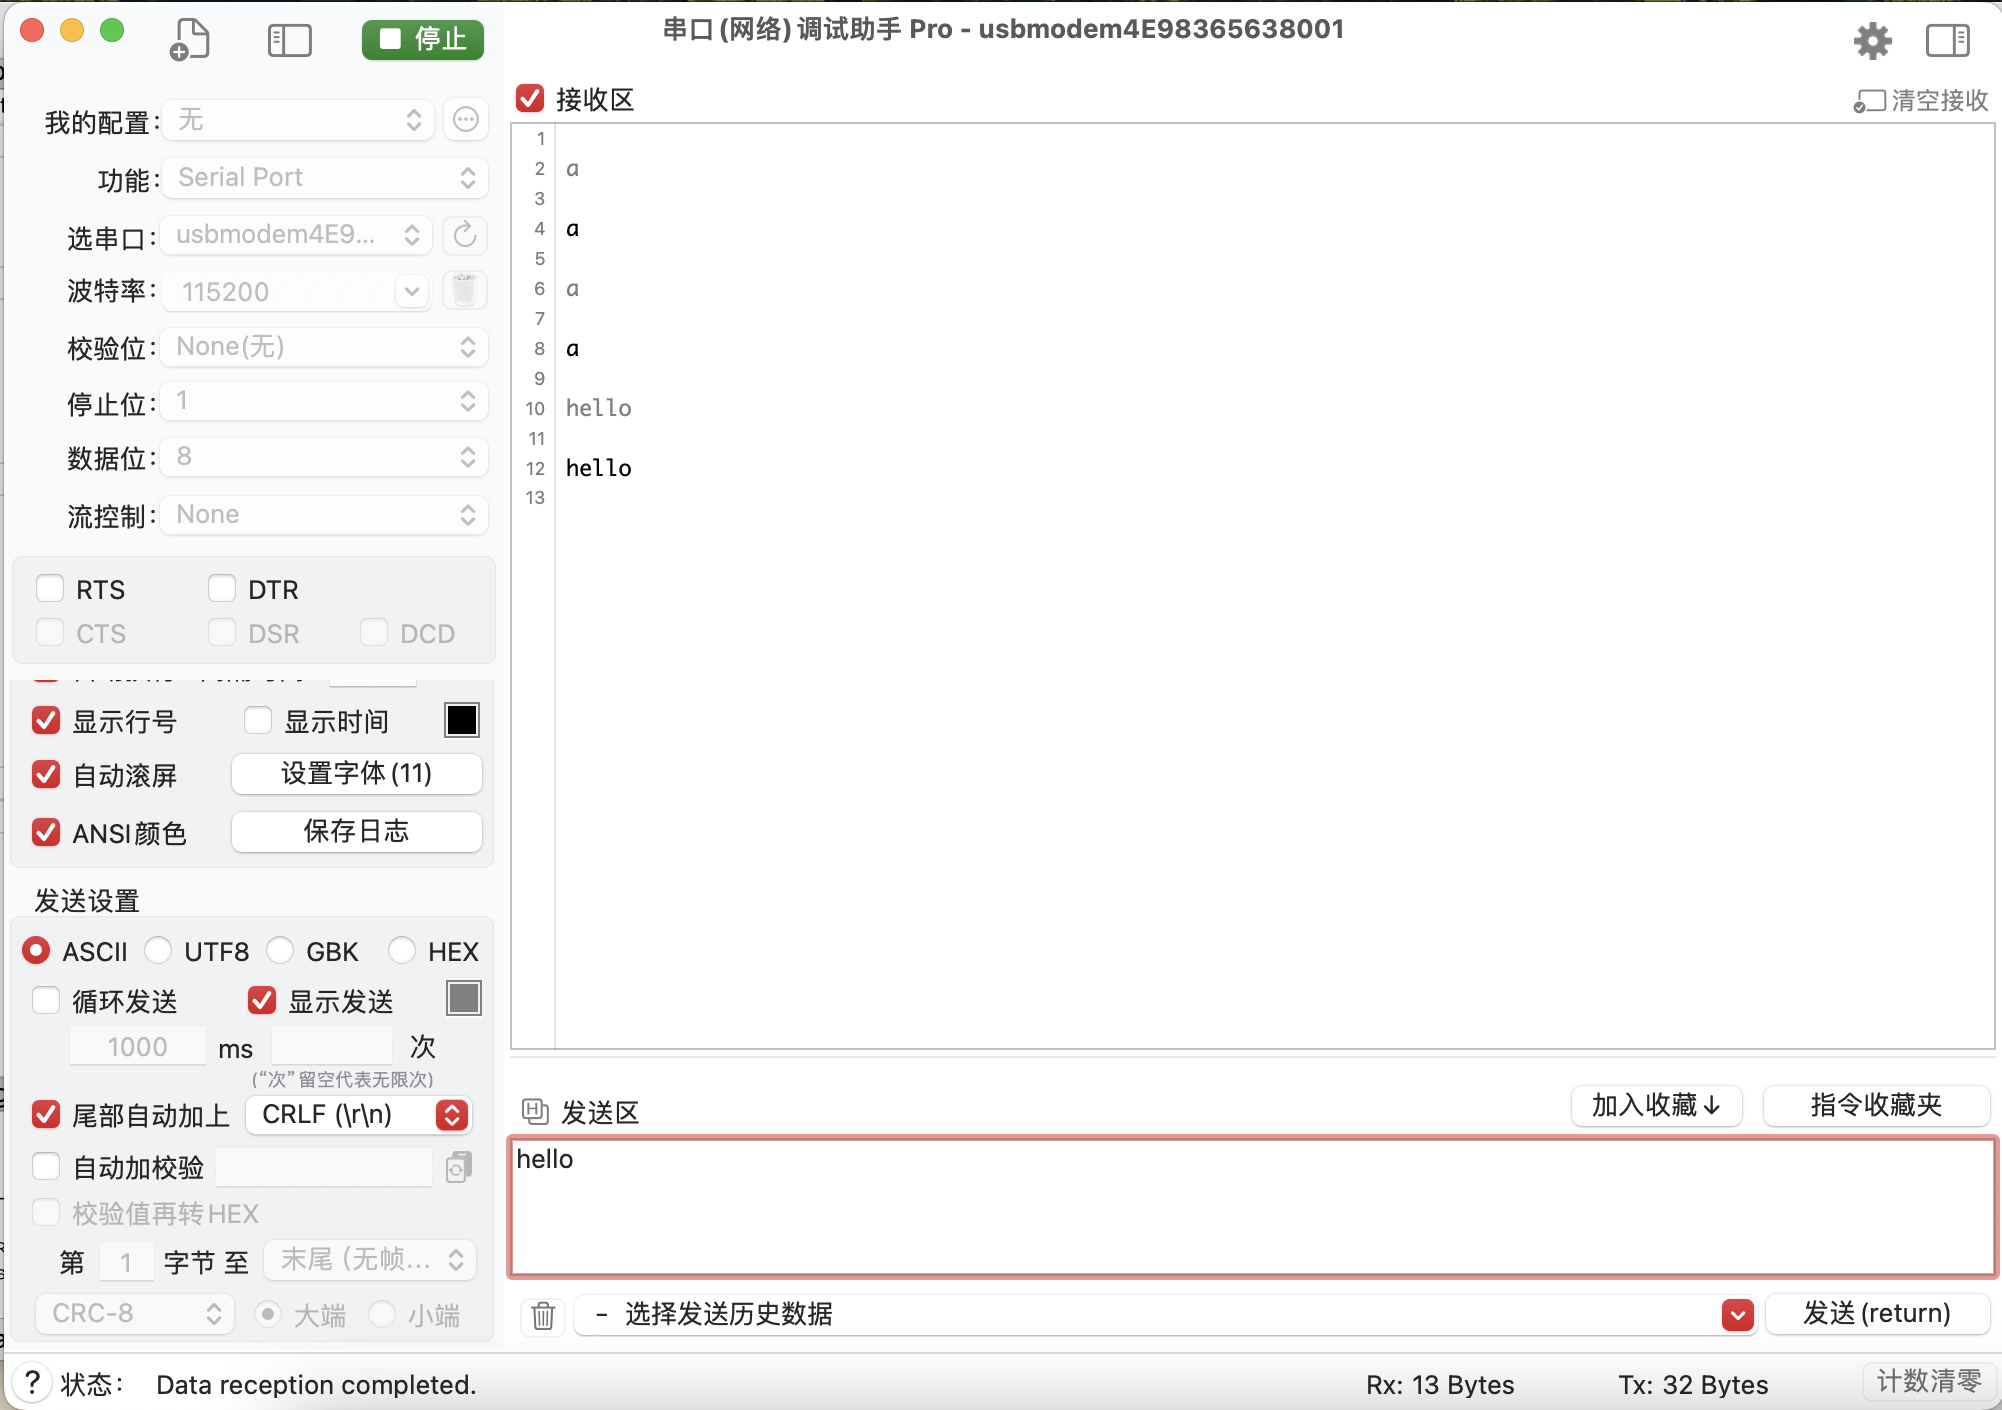Image resolution: width=2002 pixels, height=1410 pixels.
Task: Open 我的配置 dropdown
Action: pos(298,120)
